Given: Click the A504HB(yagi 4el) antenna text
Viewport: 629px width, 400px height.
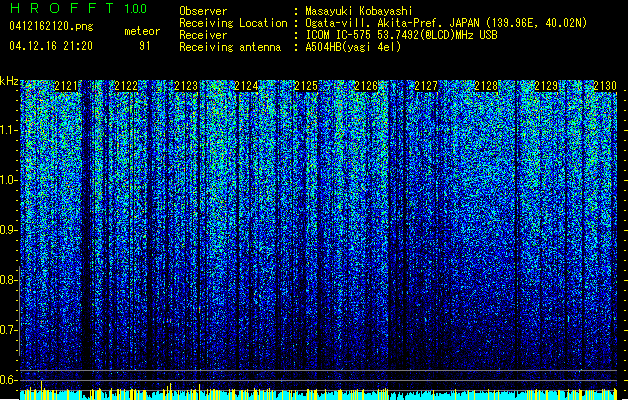Looking at the screenshot, I should click(x=353, y=47).
